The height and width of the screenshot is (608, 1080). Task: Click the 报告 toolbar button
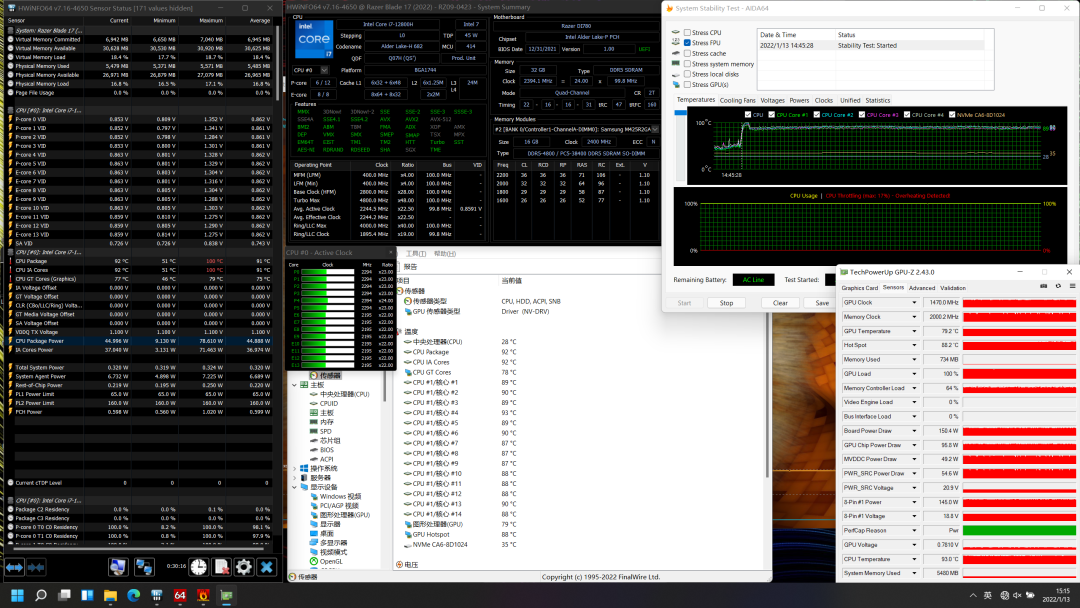click(x=411, y=267)
